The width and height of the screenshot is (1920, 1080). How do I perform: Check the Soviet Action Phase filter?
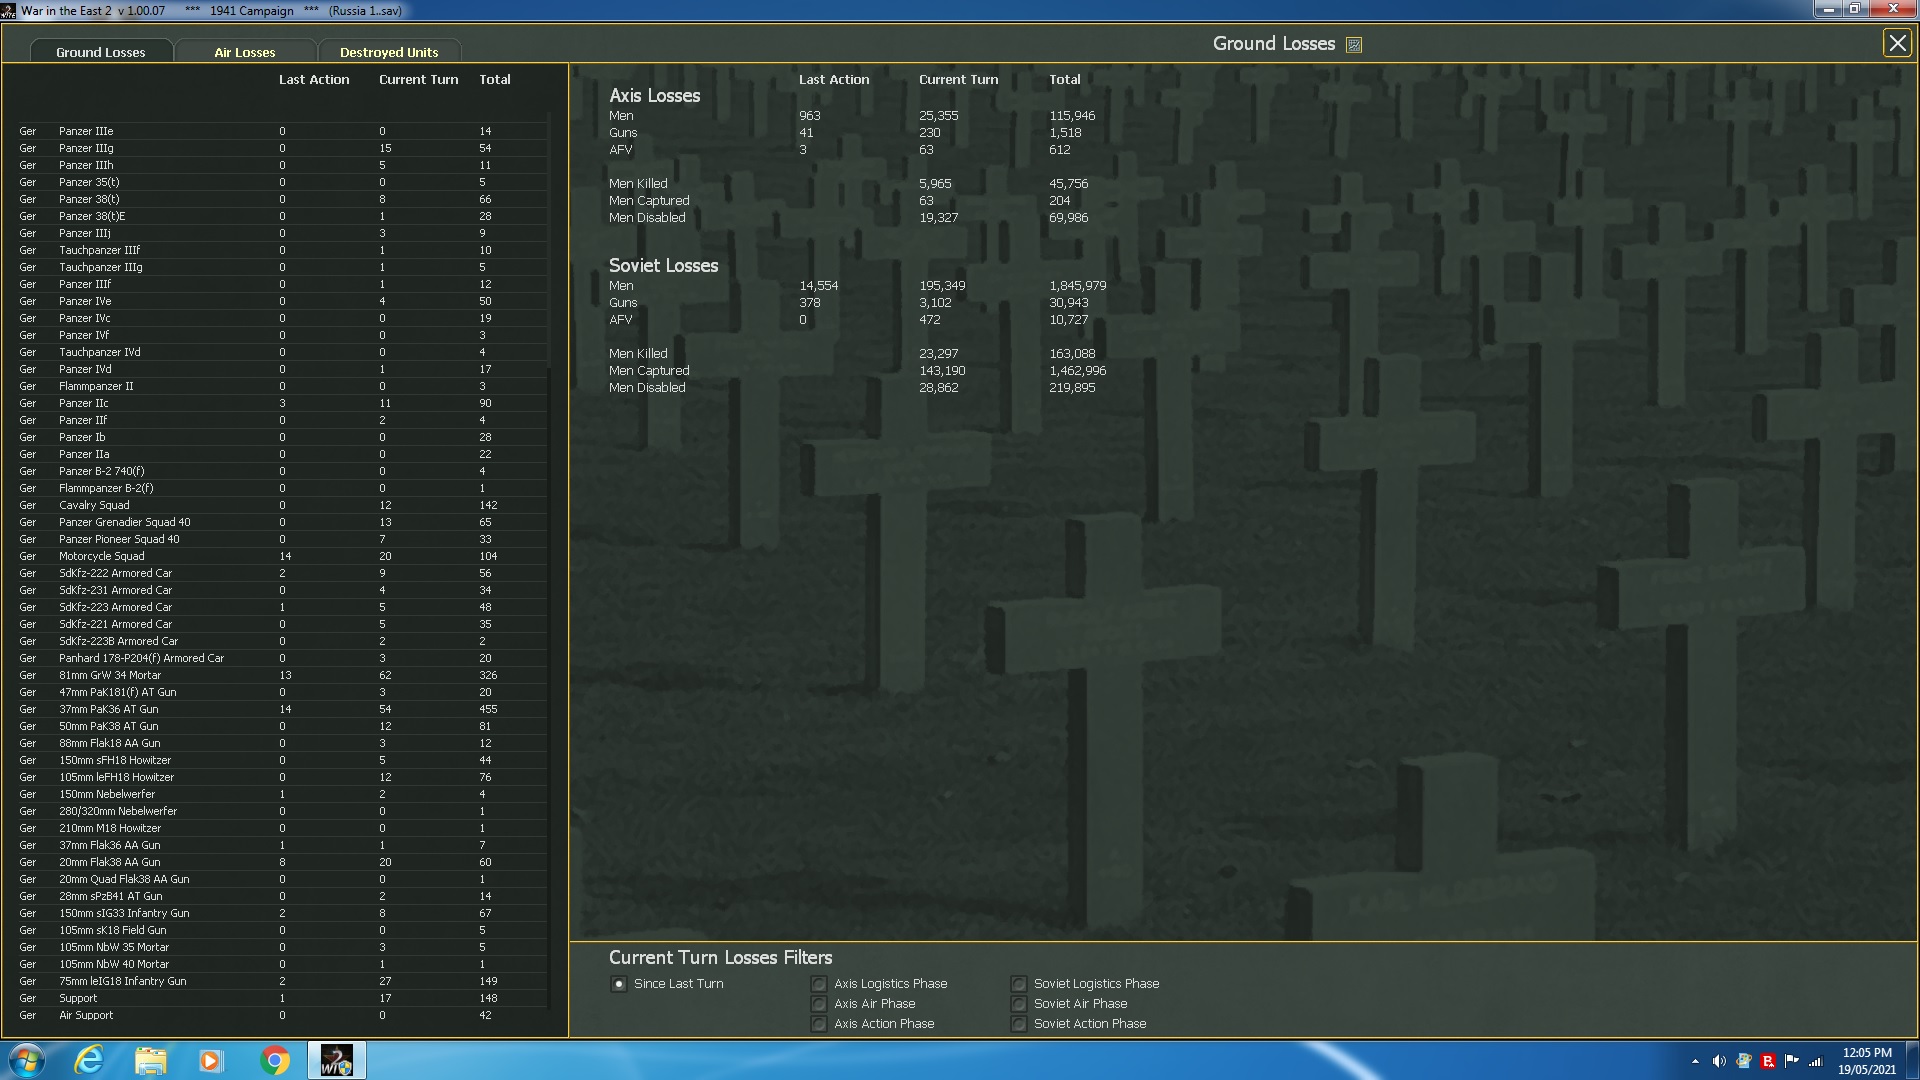[x=1019, y=1024]
